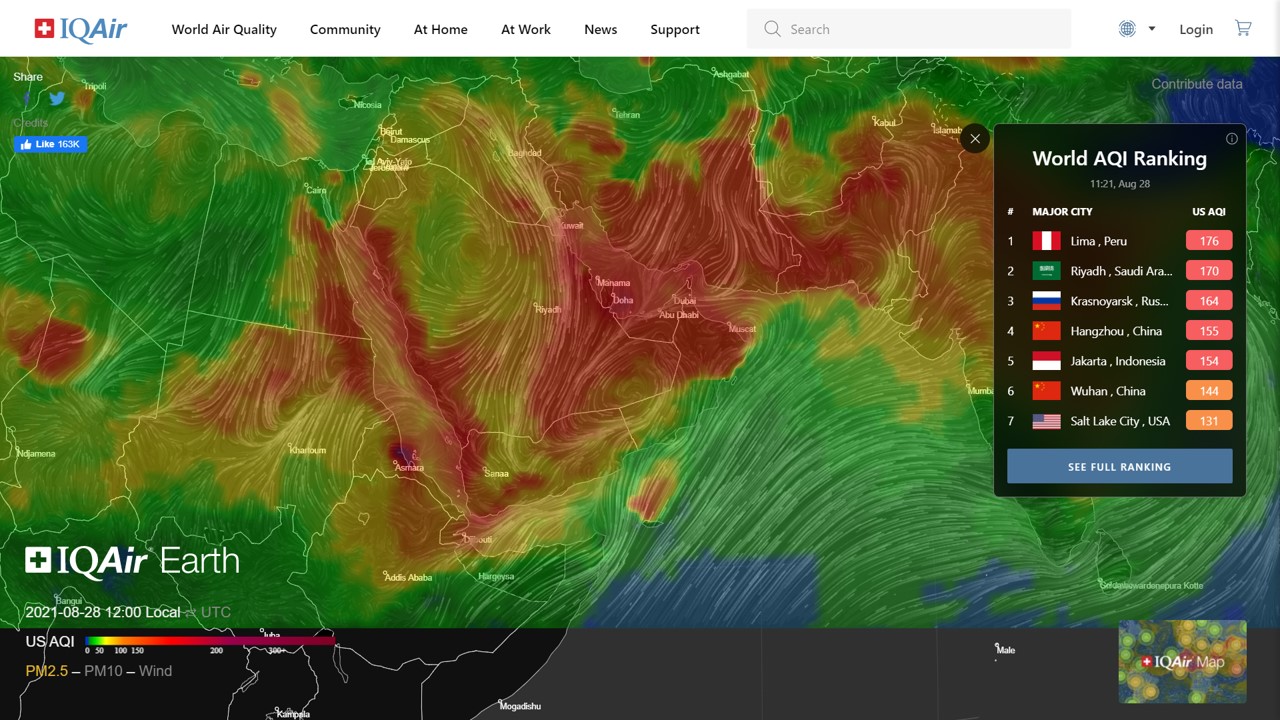Select Salt Lake City, USA in ranking
Image resolution: width=1280 pixels, height=720 pixels.
point(1120,421)
